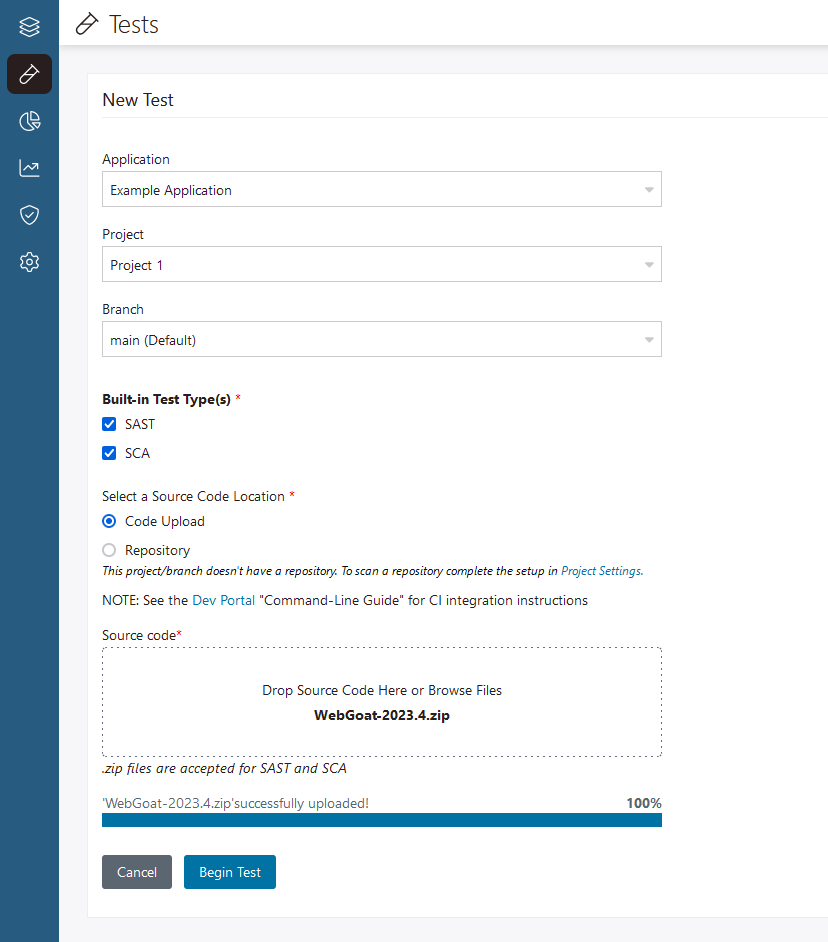Expand the Branch dropdown showing main (Default)
828x942 pixels.
[x=381, y=340]
